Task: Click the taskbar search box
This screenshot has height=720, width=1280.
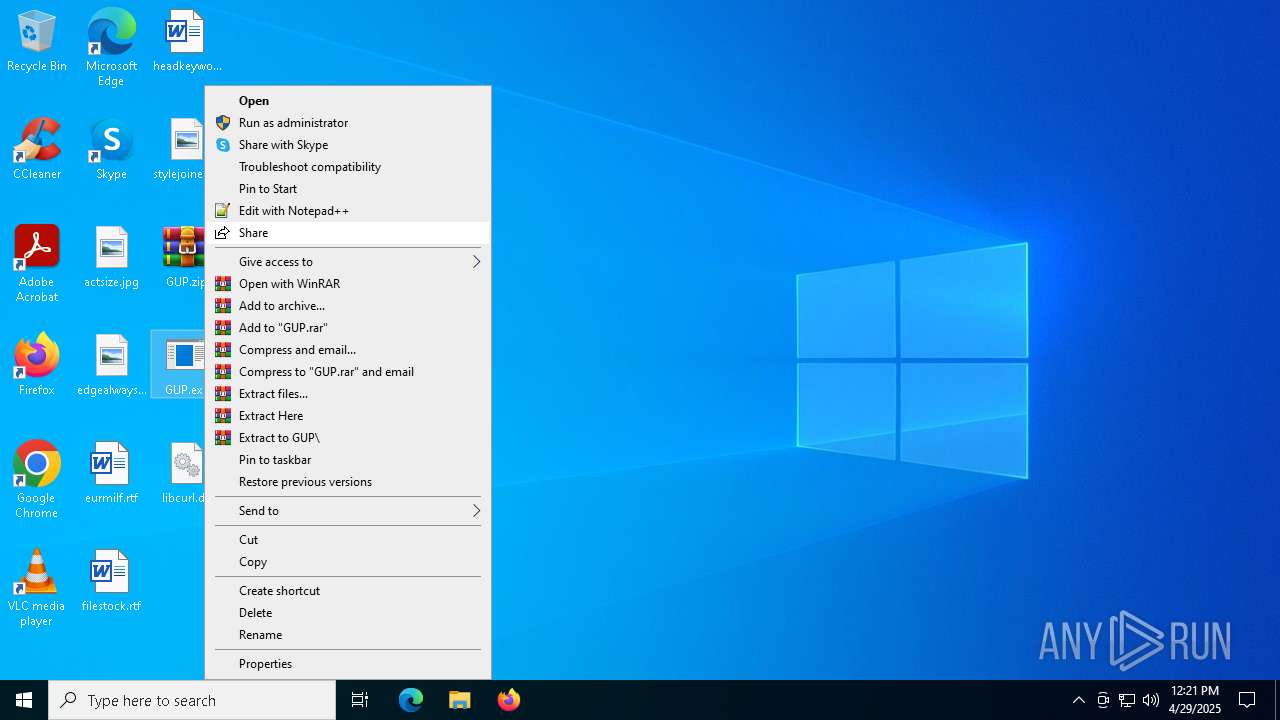Action: (x=192, y=700)
